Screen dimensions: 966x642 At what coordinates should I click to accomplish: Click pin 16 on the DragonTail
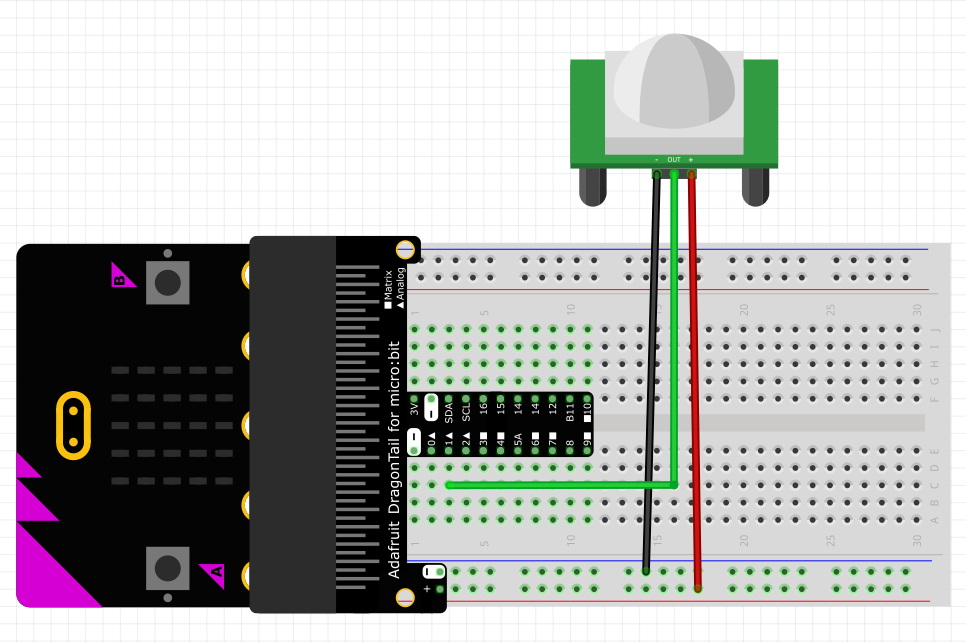[x=484, y=405]
